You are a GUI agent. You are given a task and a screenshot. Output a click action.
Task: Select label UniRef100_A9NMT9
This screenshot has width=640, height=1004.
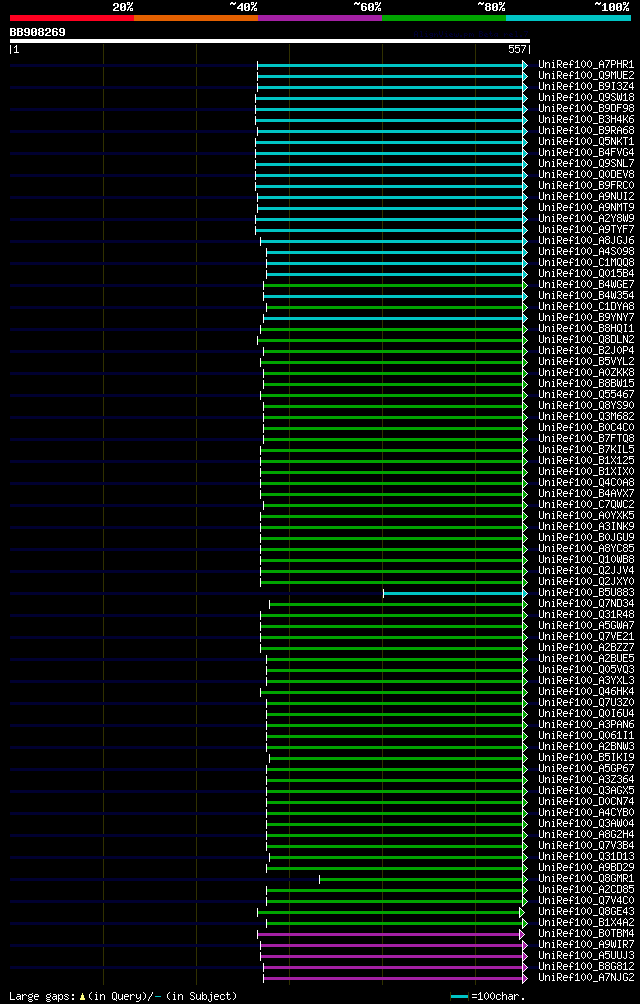[586, 207]
